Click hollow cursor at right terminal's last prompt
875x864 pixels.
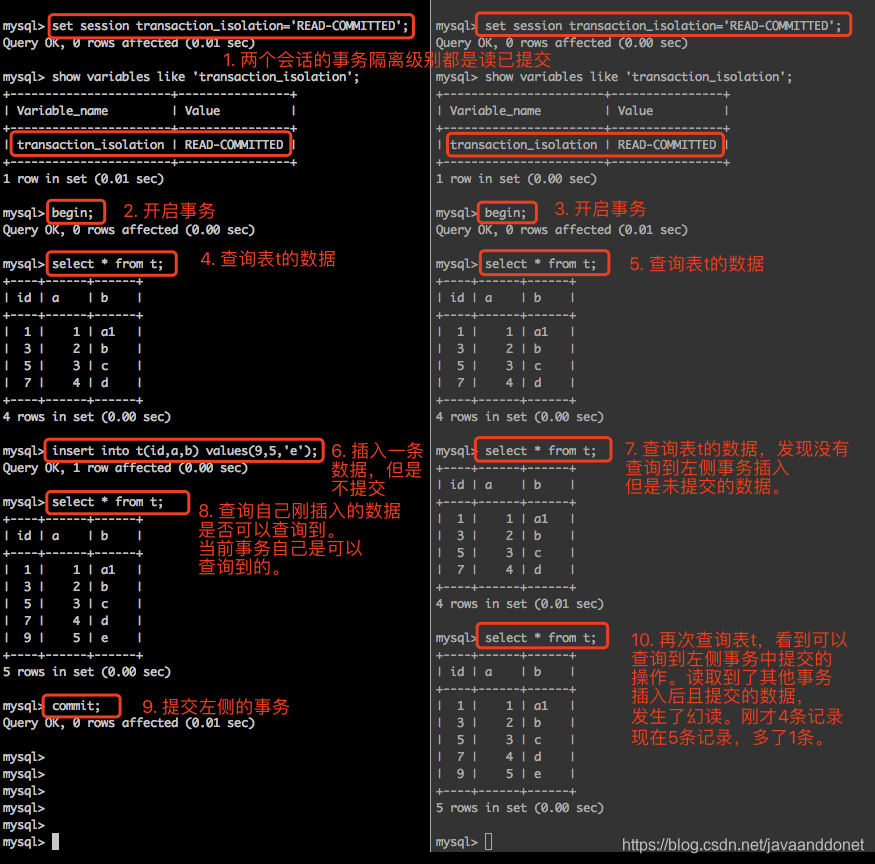[x=488, y=842]
